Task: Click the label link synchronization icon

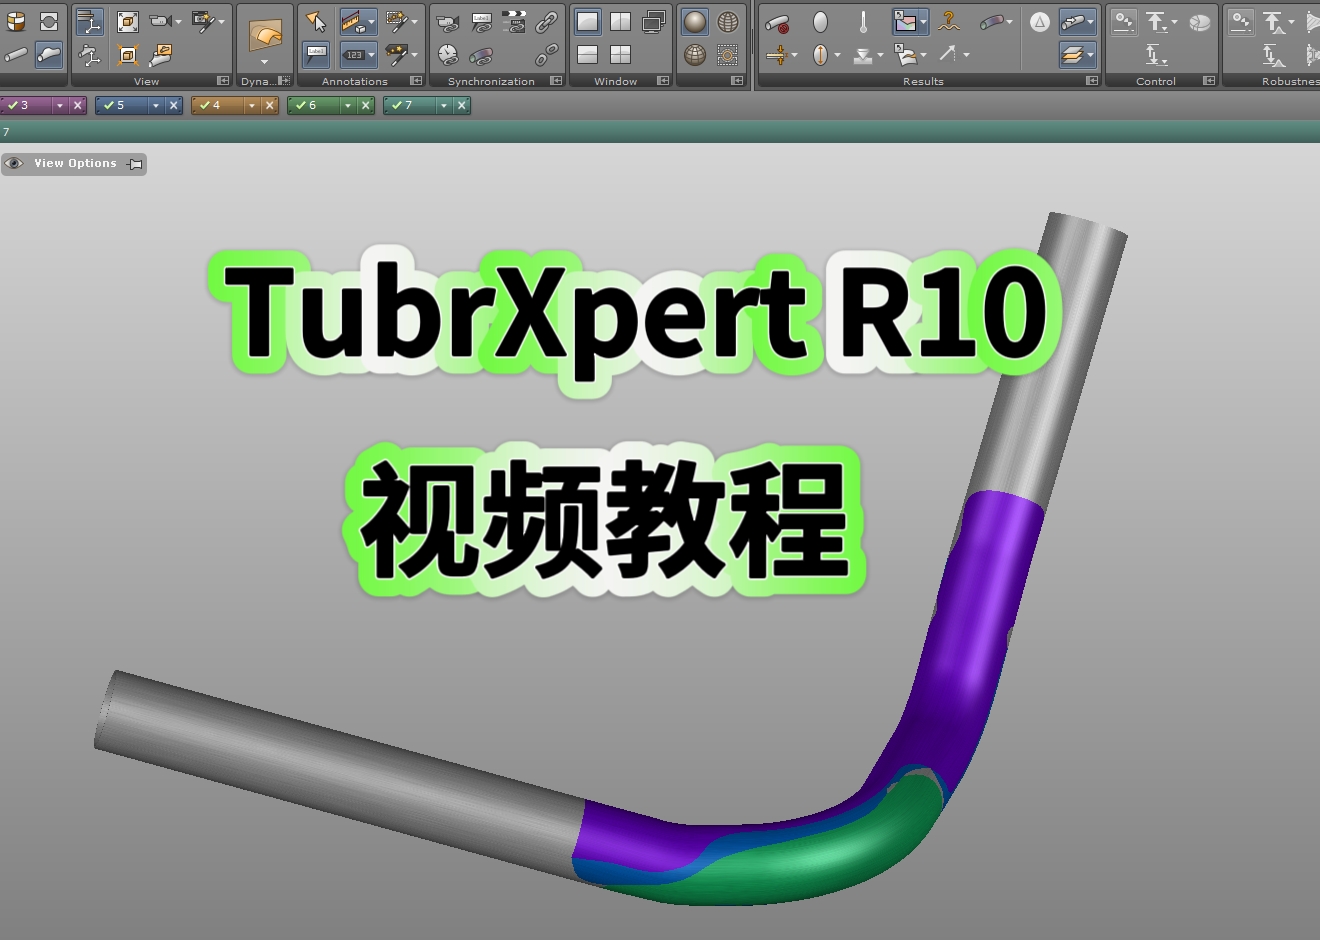Action: [481, 21]
